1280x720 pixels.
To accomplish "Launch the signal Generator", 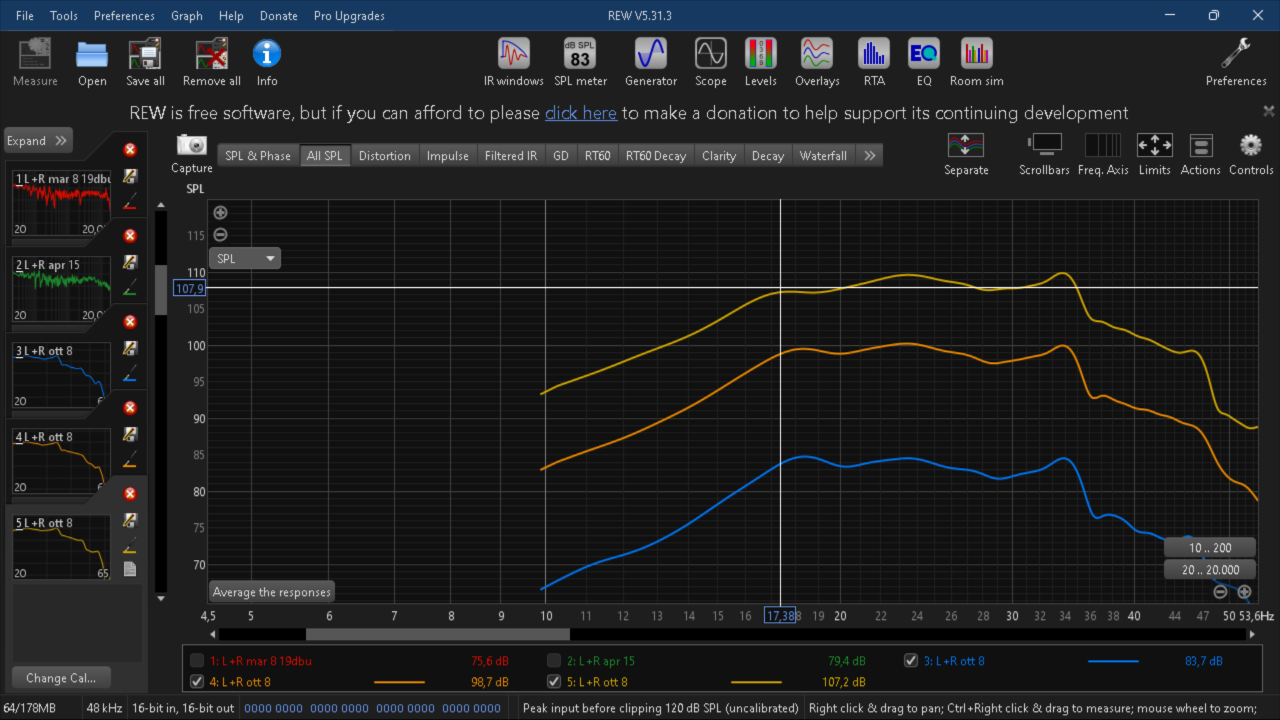I will (x=651, y=62).
